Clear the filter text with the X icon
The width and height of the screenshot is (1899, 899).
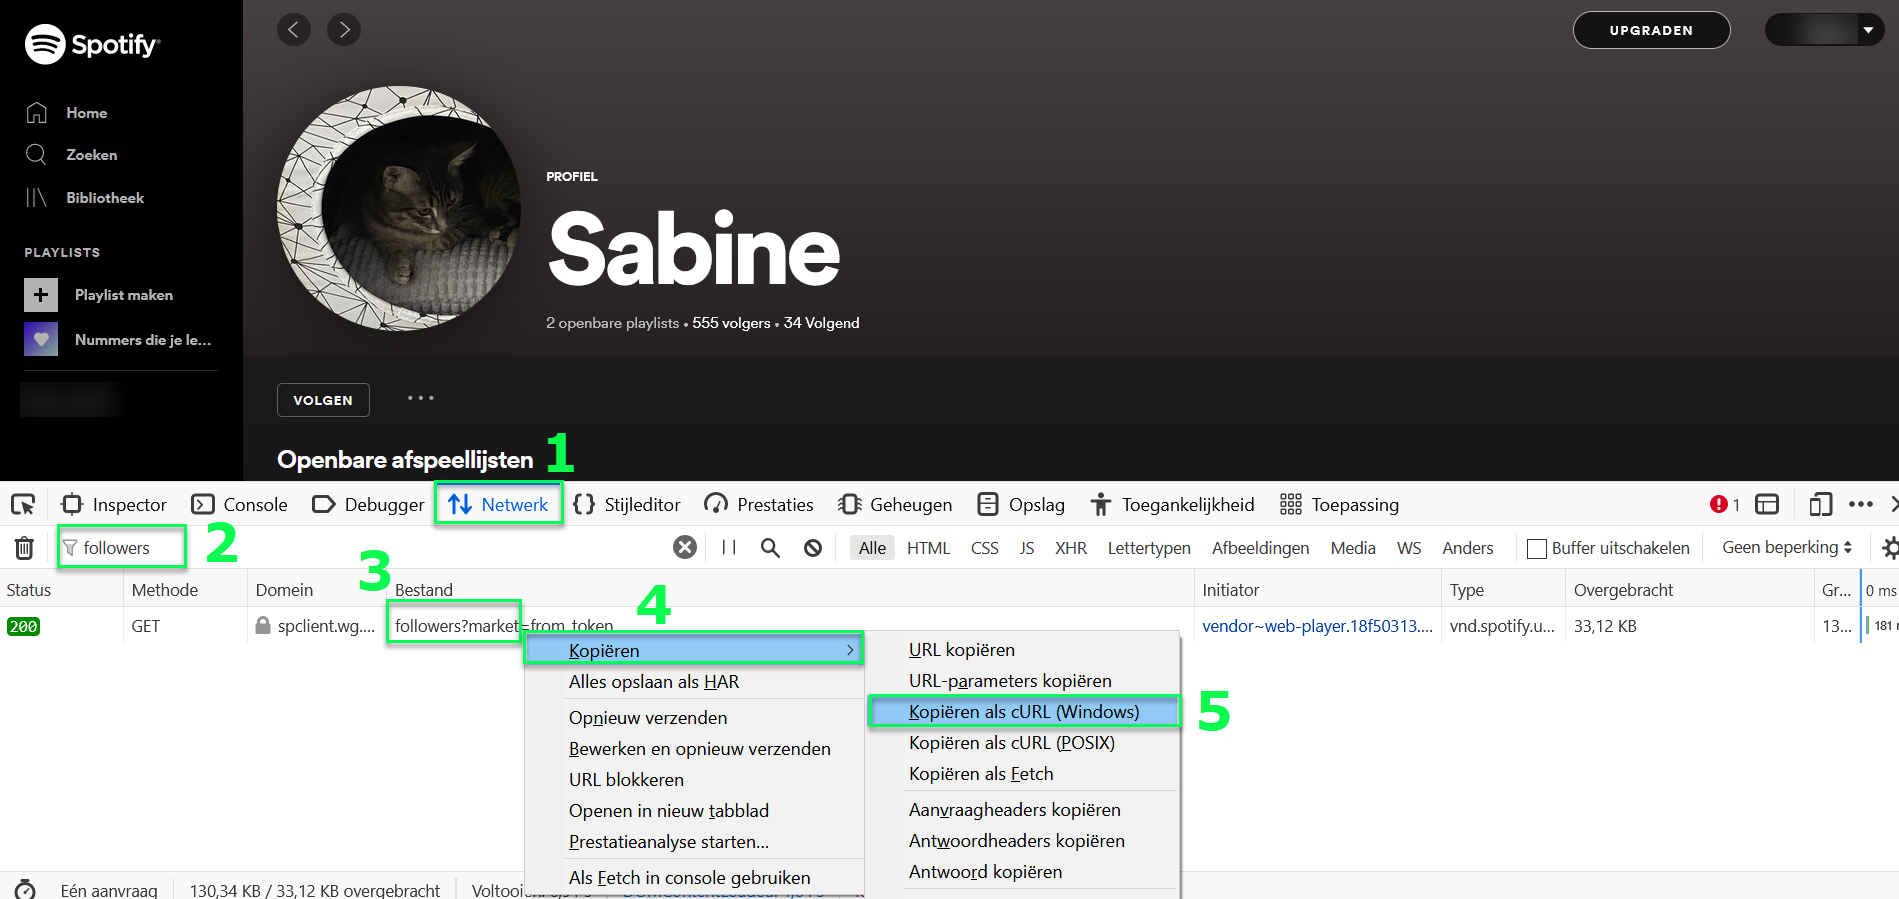point(685,547)
